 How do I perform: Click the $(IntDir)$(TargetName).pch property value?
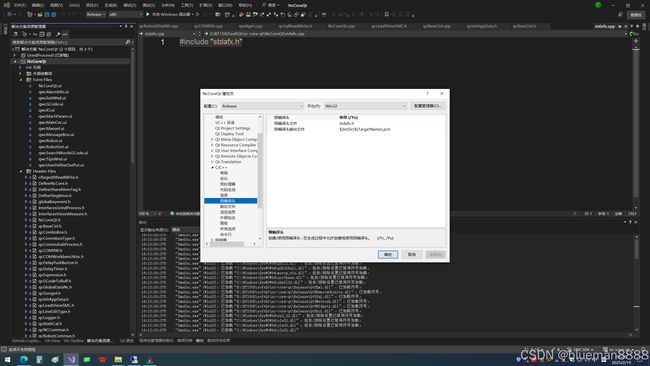click(365, 129)
